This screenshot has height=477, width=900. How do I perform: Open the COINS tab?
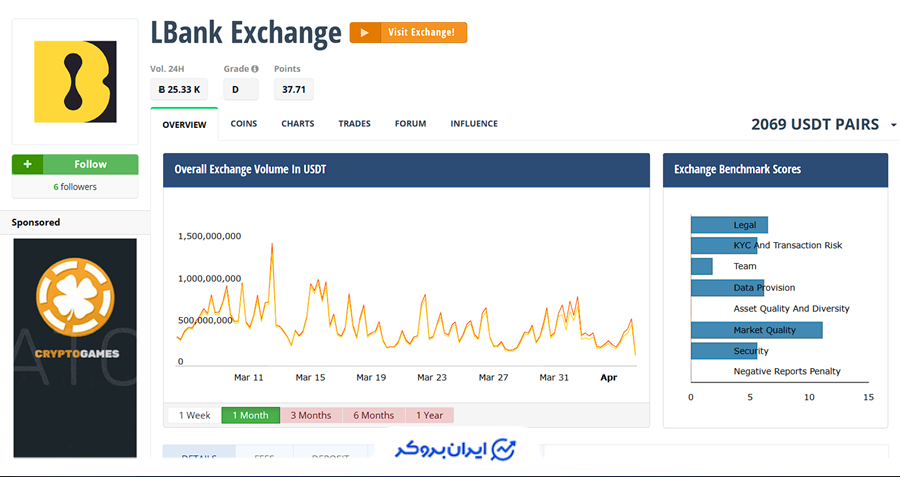click(243, 124)
